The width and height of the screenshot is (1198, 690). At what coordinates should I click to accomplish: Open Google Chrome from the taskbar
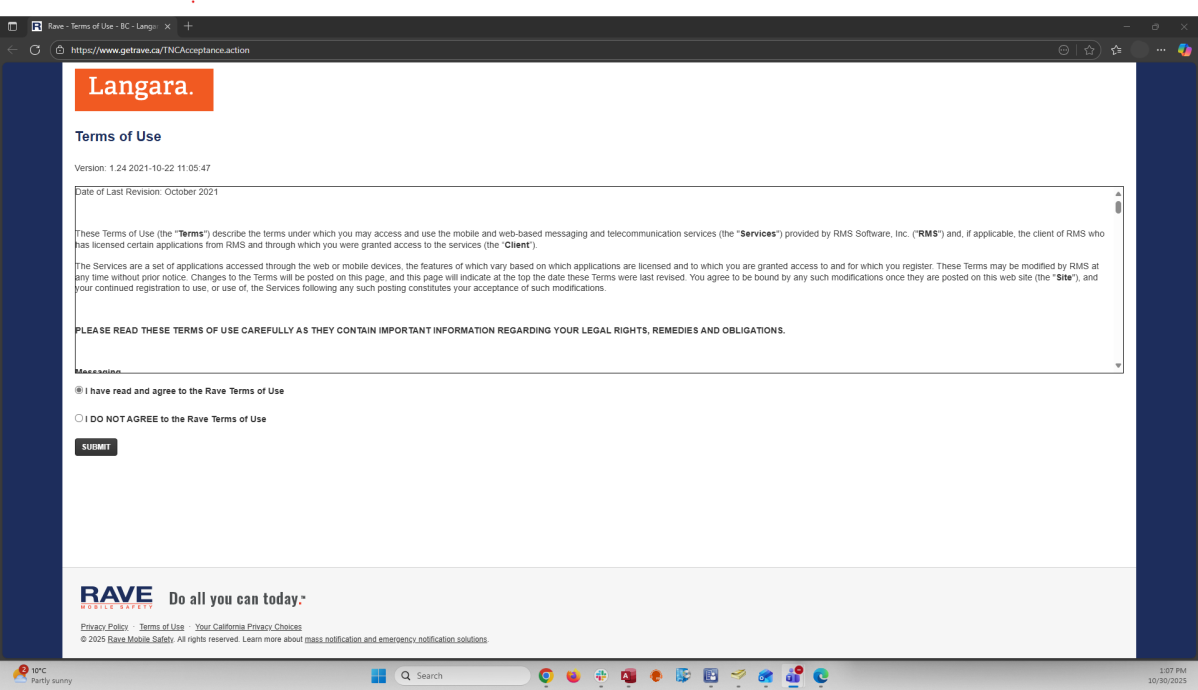(x=546, y=676)
